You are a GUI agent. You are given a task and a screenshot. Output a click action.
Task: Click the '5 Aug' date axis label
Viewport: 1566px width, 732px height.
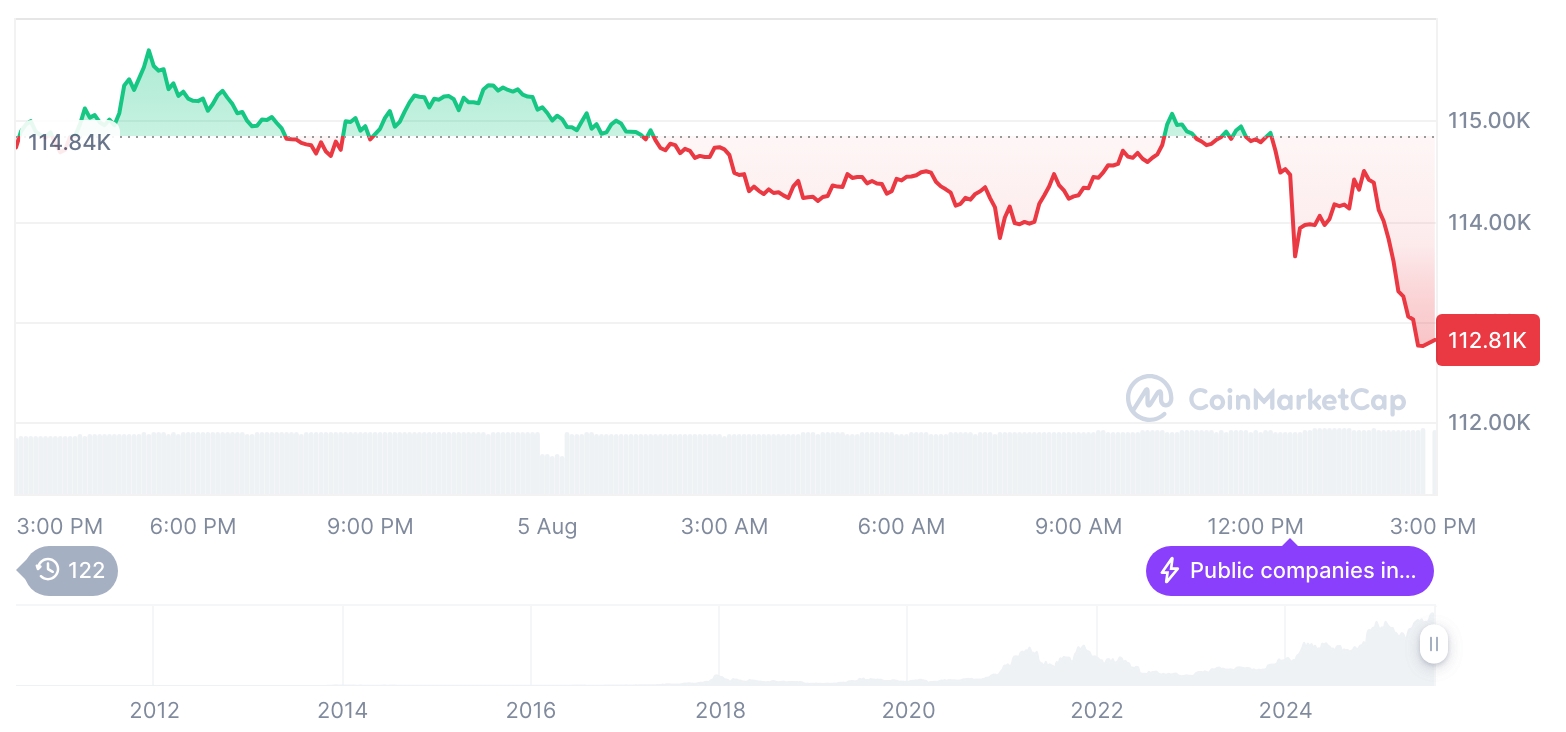coord(547,526)
